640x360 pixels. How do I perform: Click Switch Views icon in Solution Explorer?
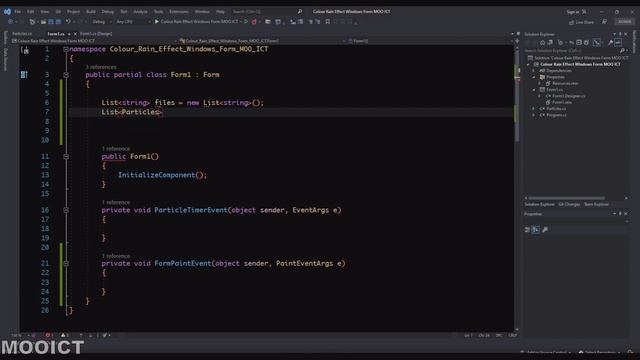pyautogui.click(x=550, y=42)
